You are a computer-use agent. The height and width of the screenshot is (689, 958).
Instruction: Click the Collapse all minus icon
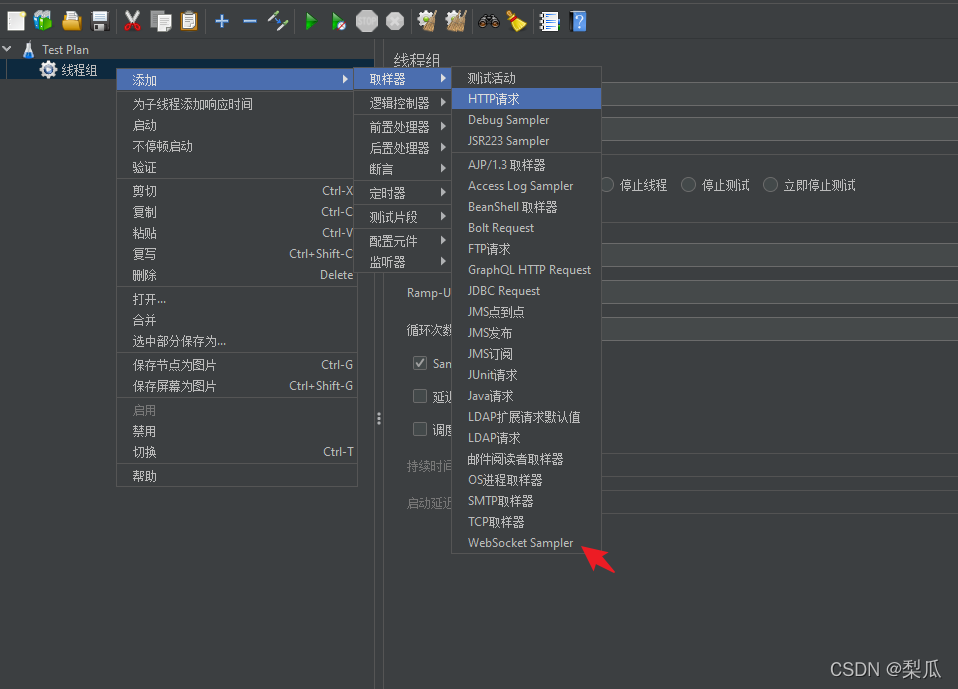tap(250, 21)
